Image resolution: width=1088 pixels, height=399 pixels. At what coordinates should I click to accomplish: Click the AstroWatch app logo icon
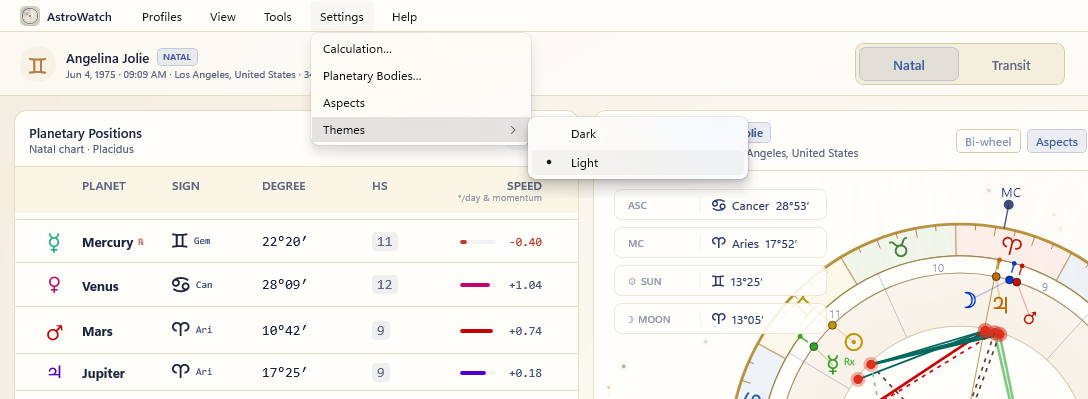pyautogui.click(x=30, y=17)
